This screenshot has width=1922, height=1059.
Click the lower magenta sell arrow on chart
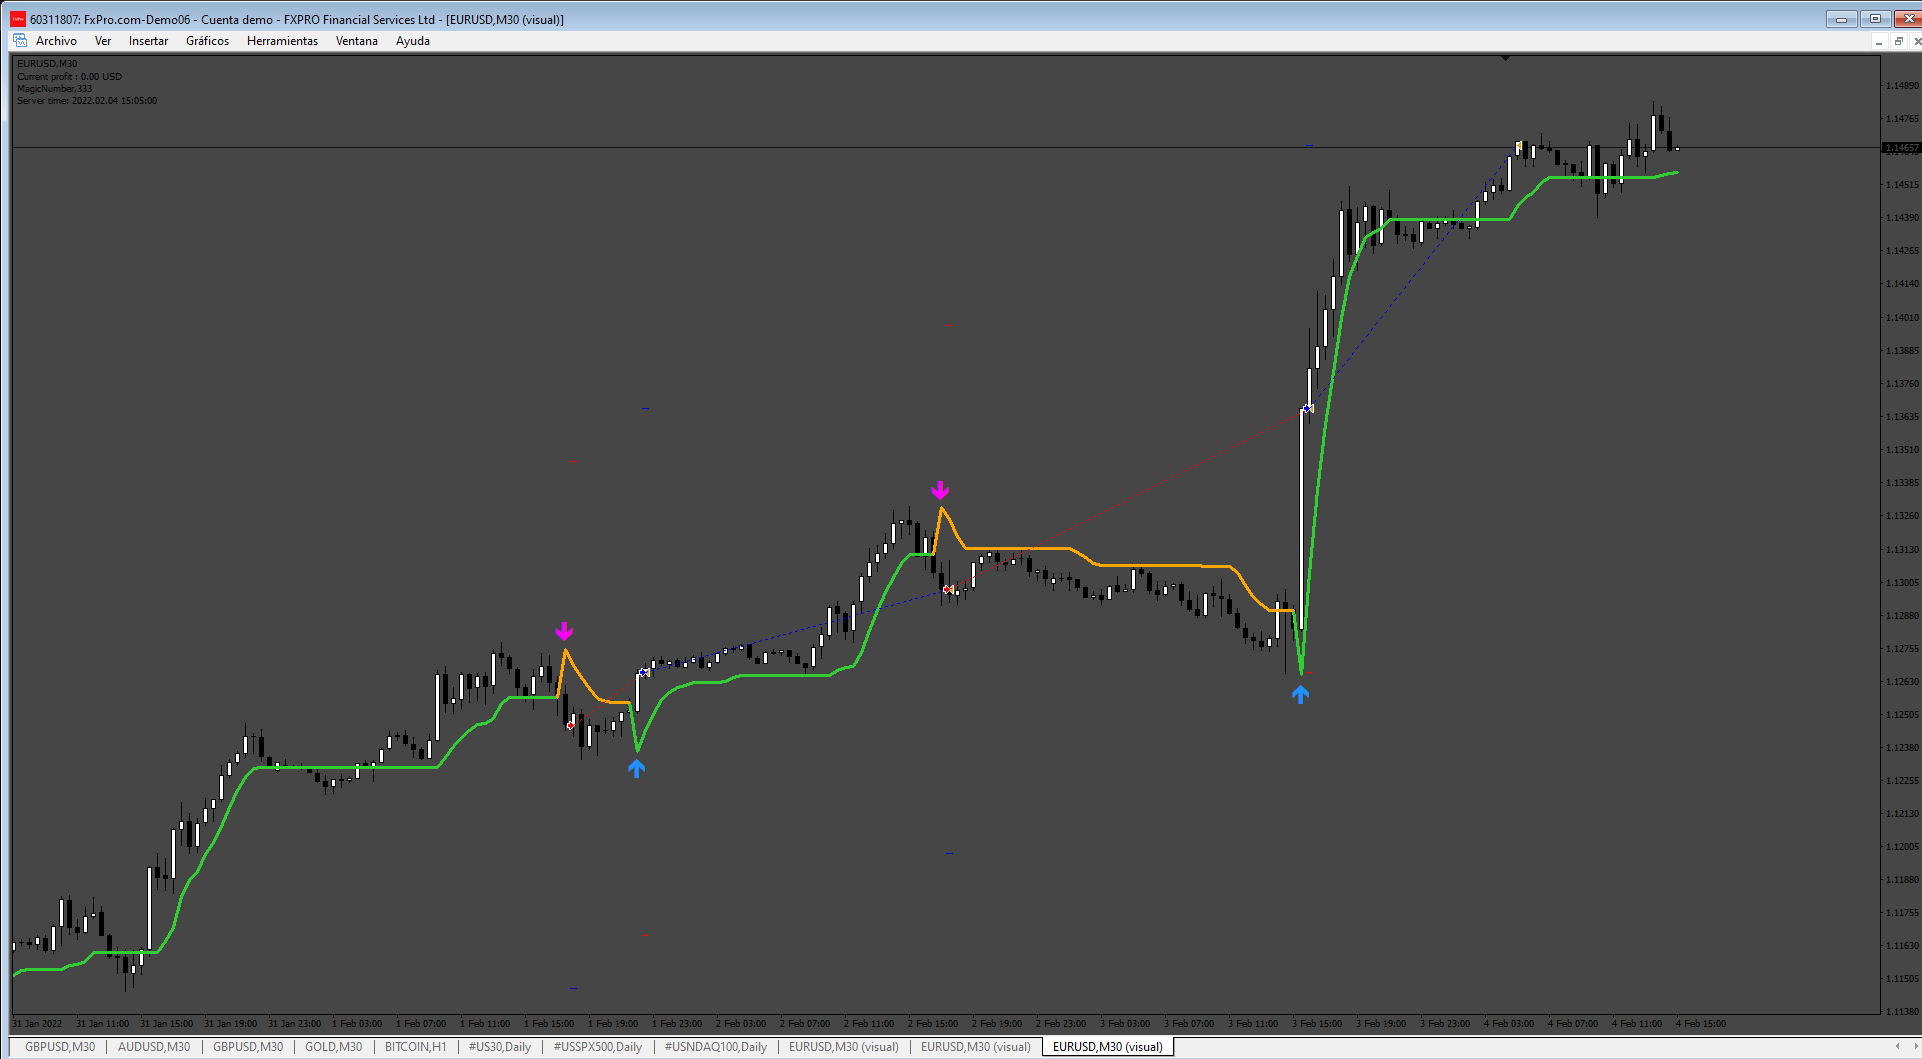[x=564, y=631]
